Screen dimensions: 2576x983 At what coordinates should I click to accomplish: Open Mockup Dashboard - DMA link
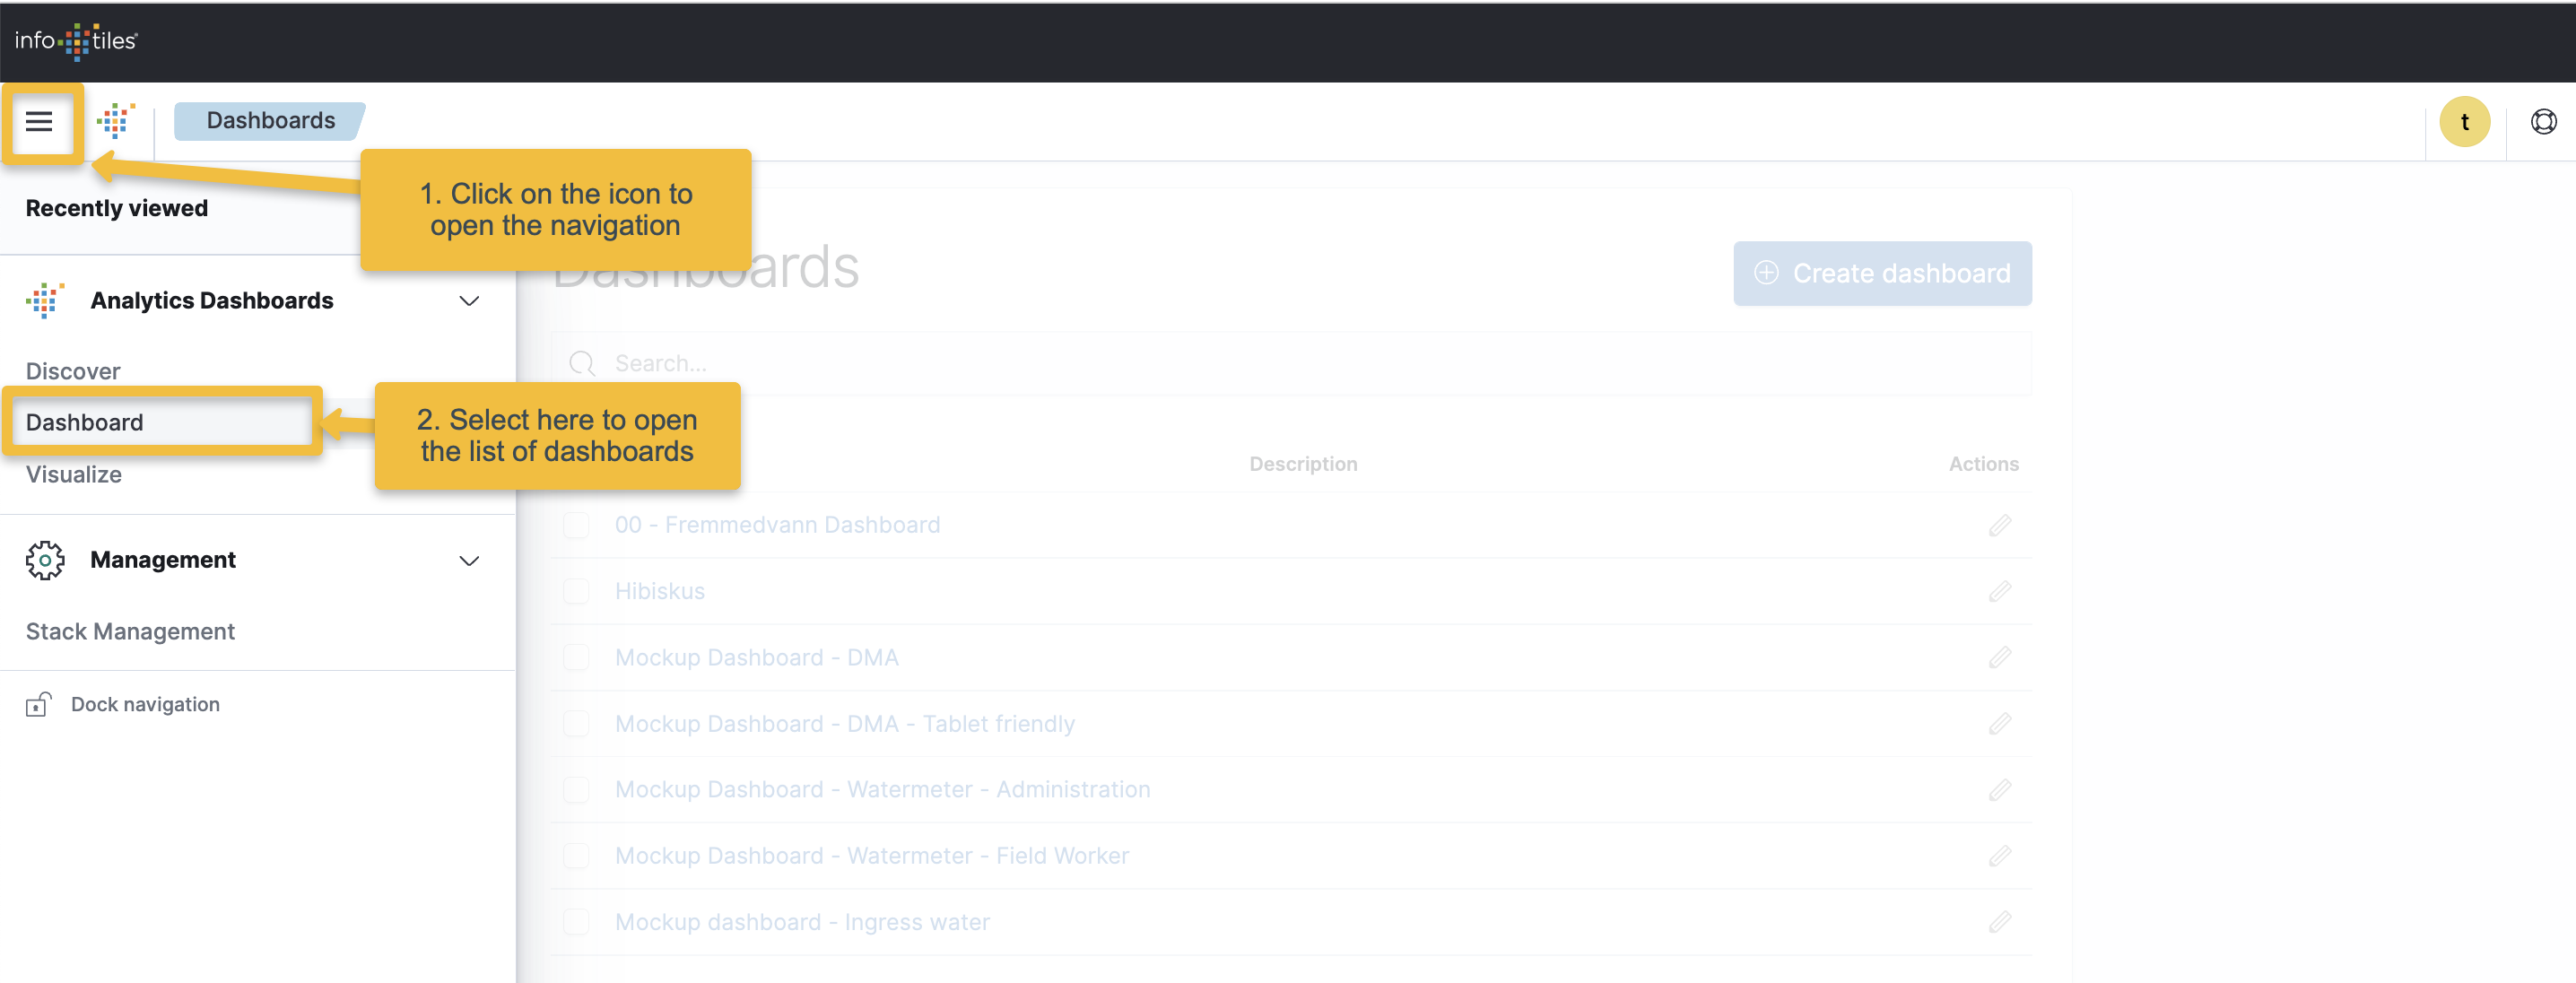(x=756, y=657)
